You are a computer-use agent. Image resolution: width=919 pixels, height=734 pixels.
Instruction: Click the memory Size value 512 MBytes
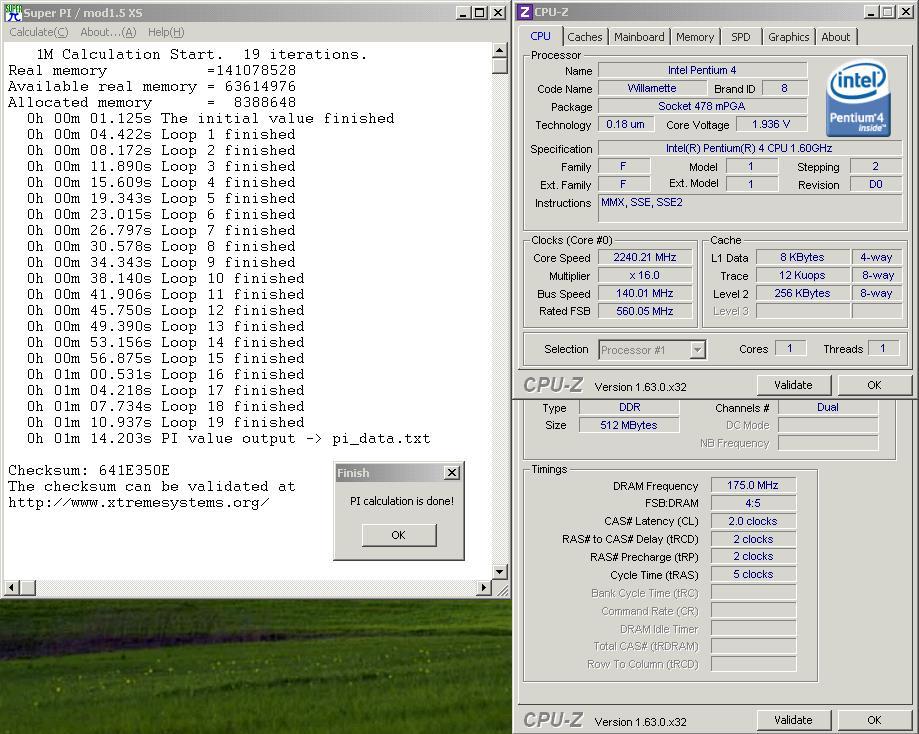pyautogui.click(x=629, y=425)
